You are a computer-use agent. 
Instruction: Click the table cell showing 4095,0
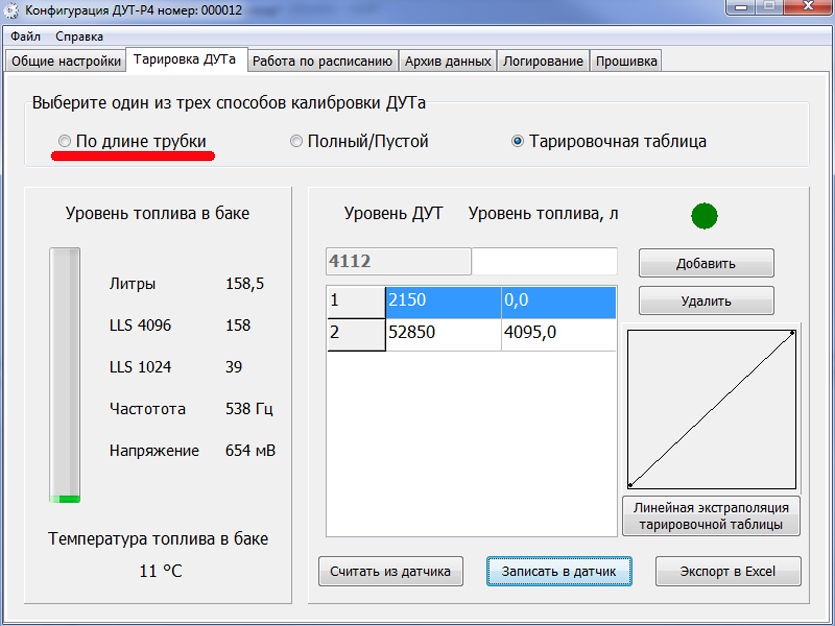559,334
